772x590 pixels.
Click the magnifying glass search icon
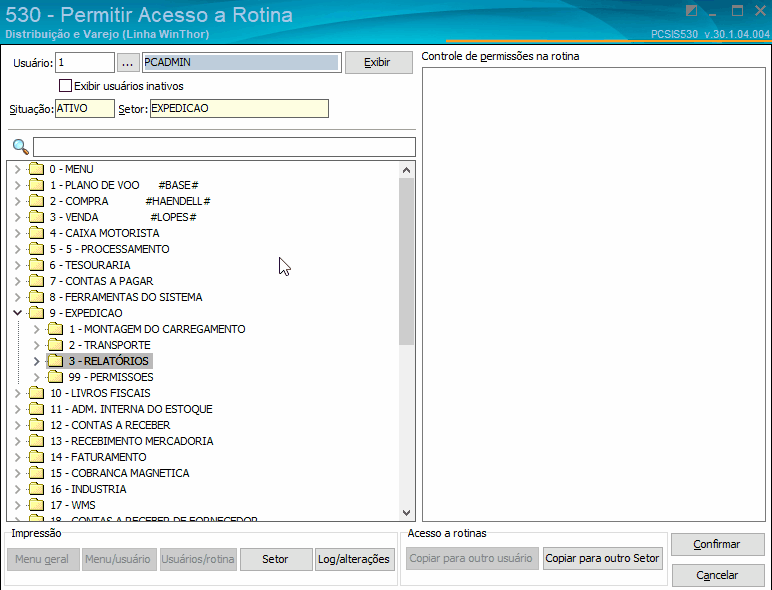click(21, 147)
